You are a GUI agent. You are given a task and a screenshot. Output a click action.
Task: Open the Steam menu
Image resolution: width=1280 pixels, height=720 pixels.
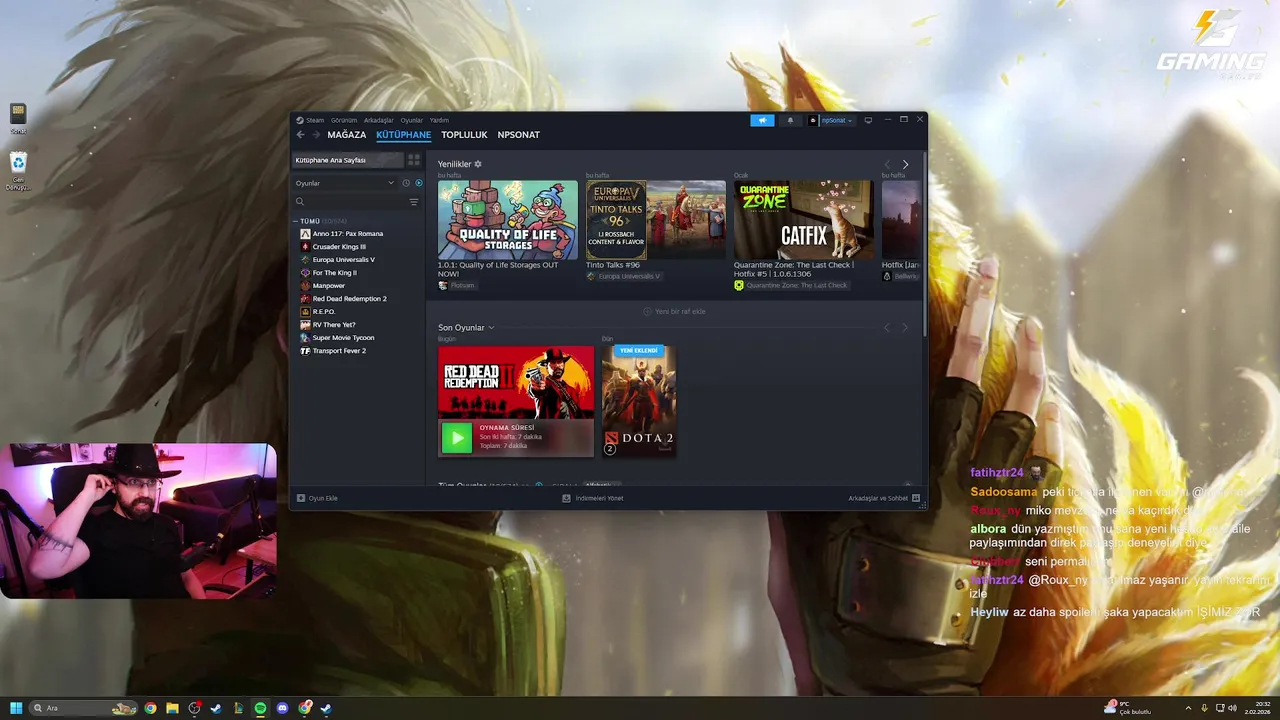click(315, 120)
